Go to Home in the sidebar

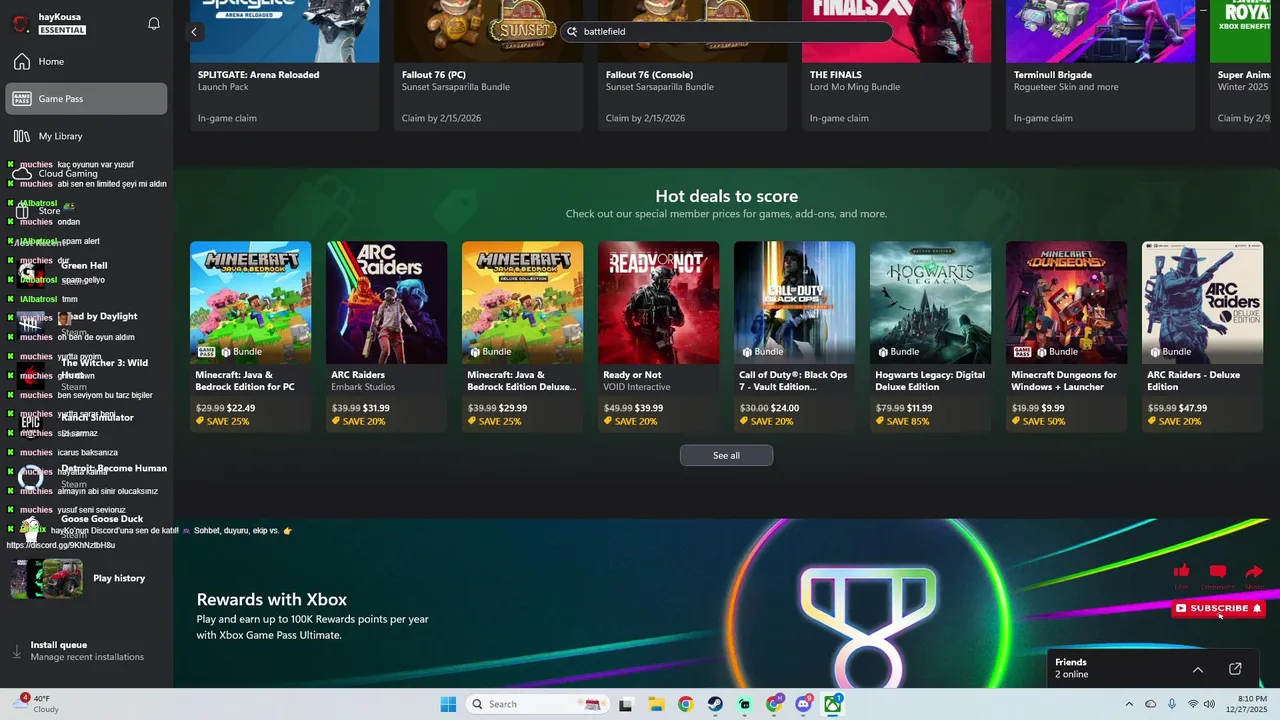coord(87,62)
